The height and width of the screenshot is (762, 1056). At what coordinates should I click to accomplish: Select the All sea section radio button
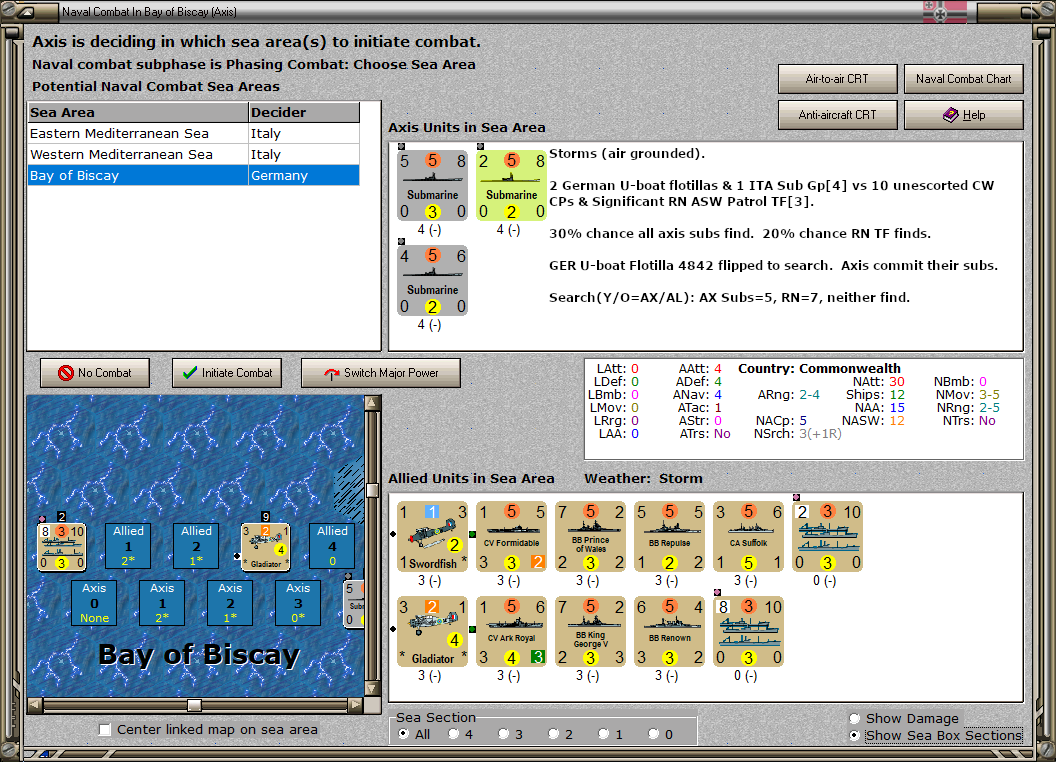[403, 734]
